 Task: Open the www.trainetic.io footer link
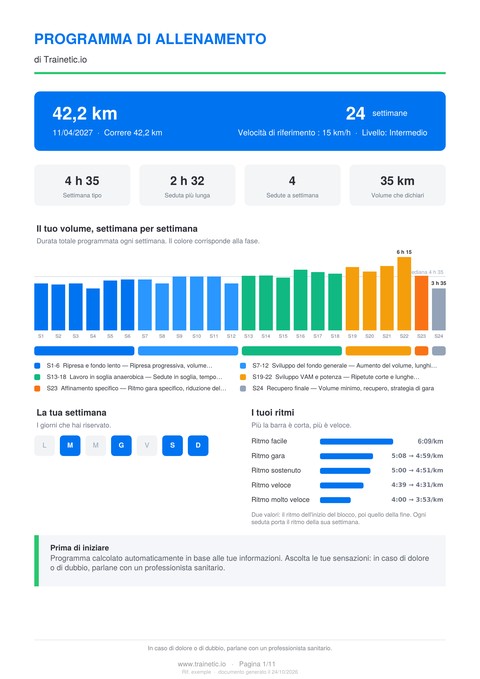pos(202,664)
